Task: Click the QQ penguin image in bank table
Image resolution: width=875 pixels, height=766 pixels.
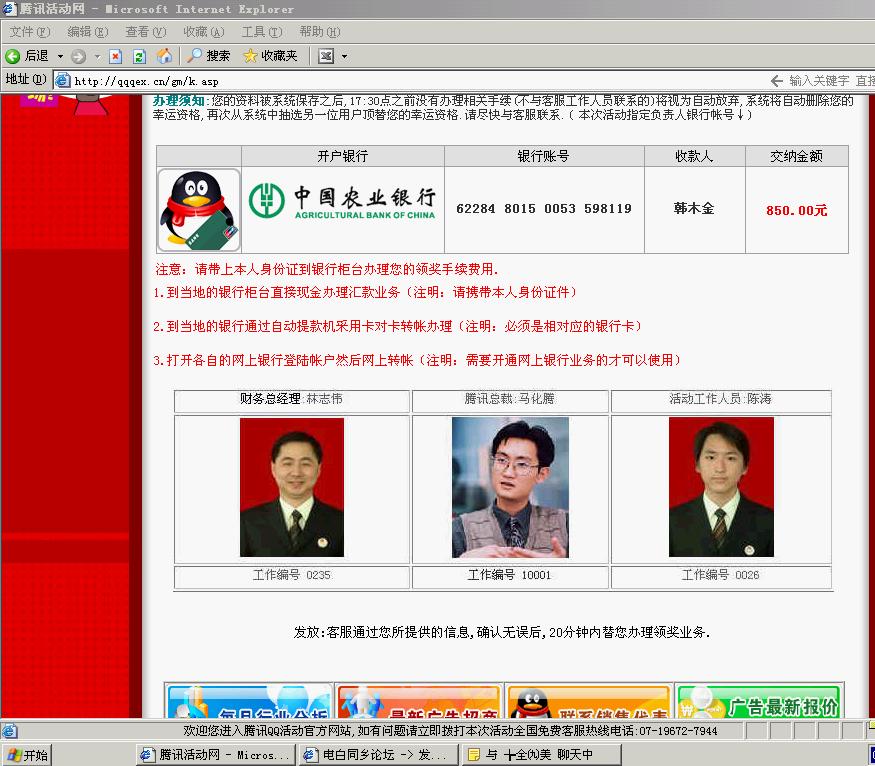Action: [199, 209]
